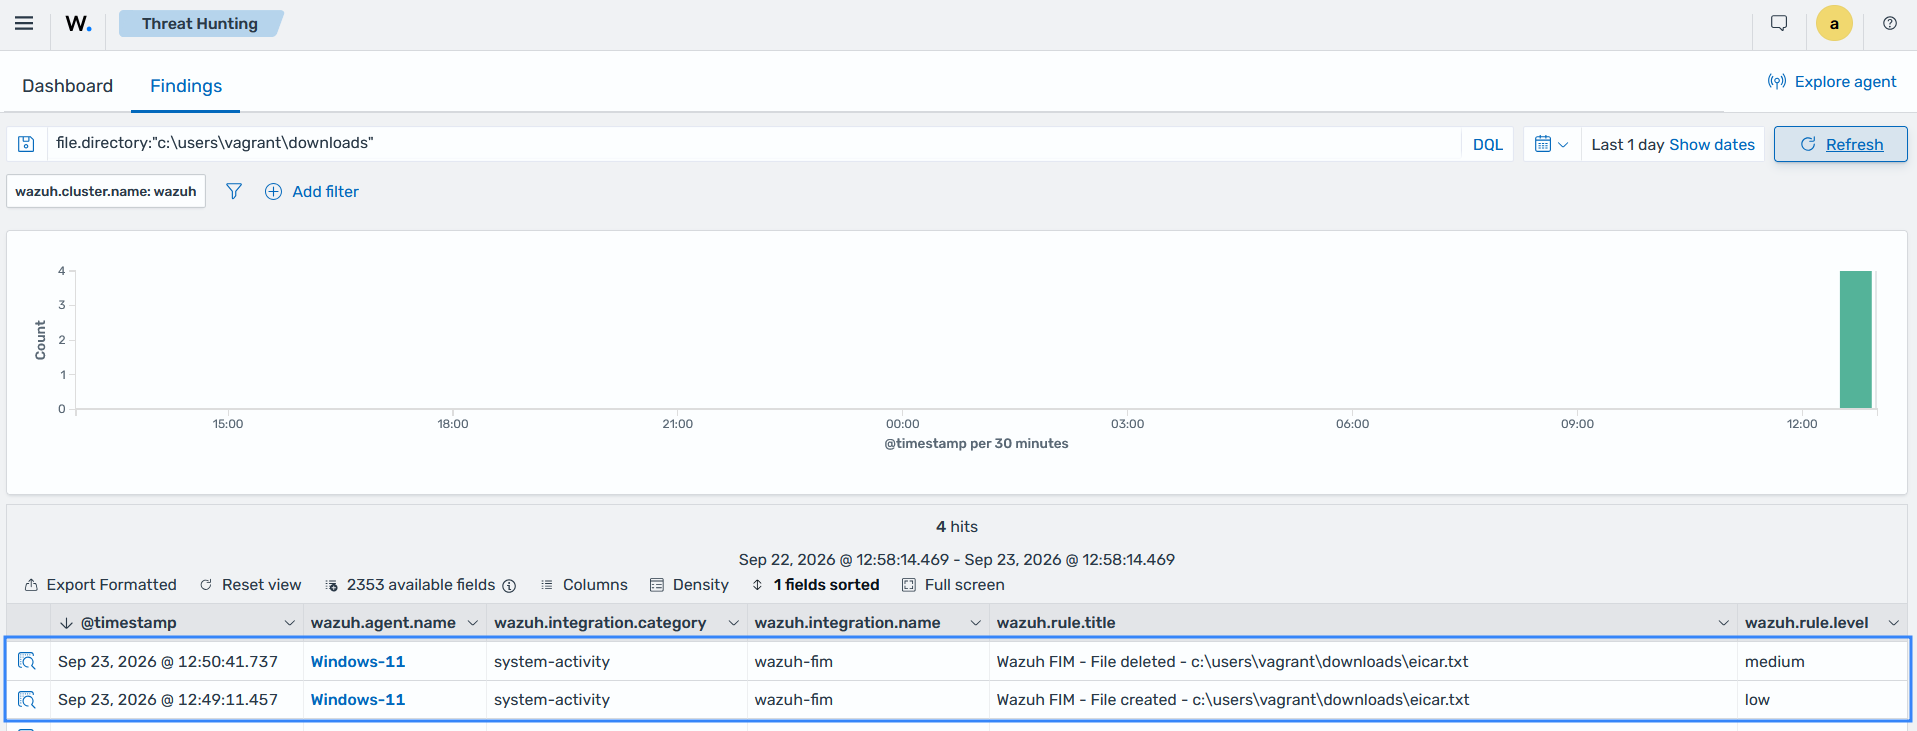Click the filter funnel icon
The image size is (1917, 731).
point(234,191)
